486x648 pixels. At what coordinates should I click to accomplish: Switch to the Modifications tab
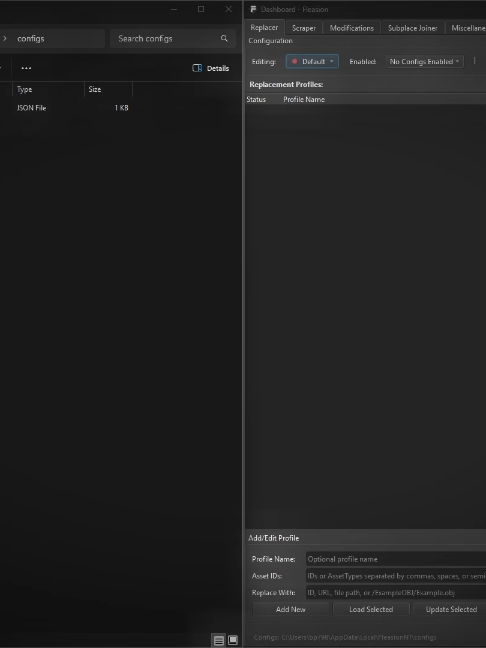(x=352, y=28)
